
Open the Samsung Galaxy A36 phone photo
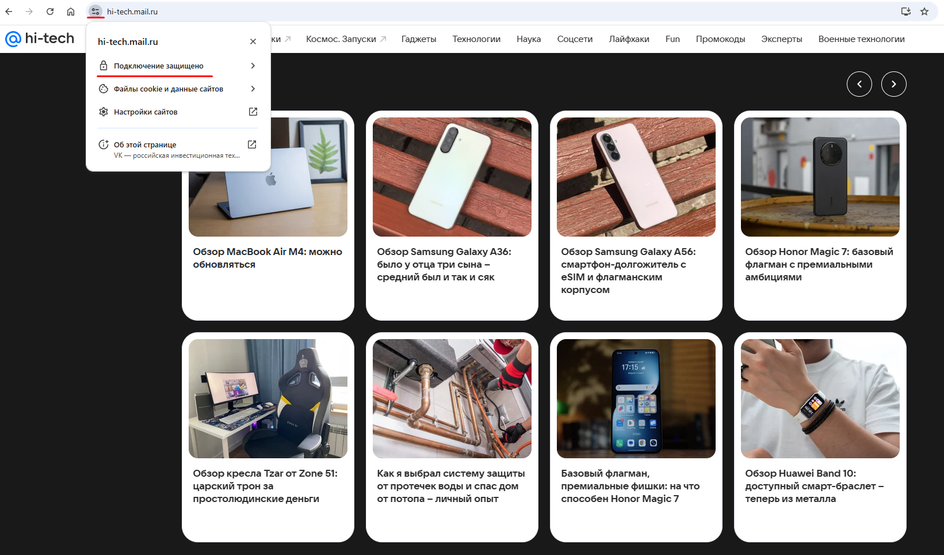[452, 177]
